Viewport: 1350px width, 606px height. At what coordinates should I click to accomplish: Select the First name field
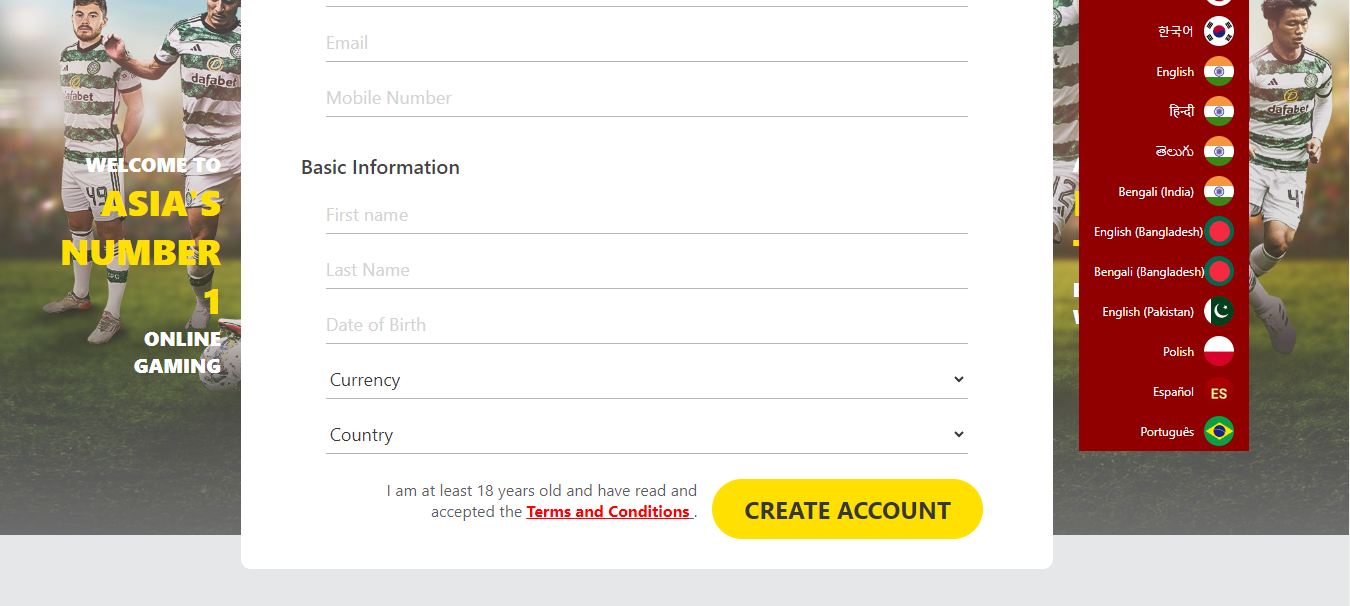coord(646,215)
